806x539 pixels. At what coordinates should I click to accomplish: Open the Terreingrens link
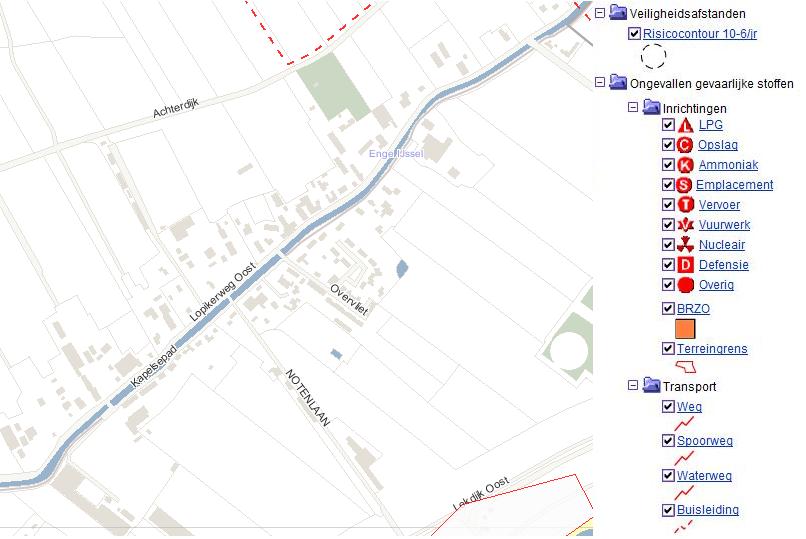[x=711, y=349]
